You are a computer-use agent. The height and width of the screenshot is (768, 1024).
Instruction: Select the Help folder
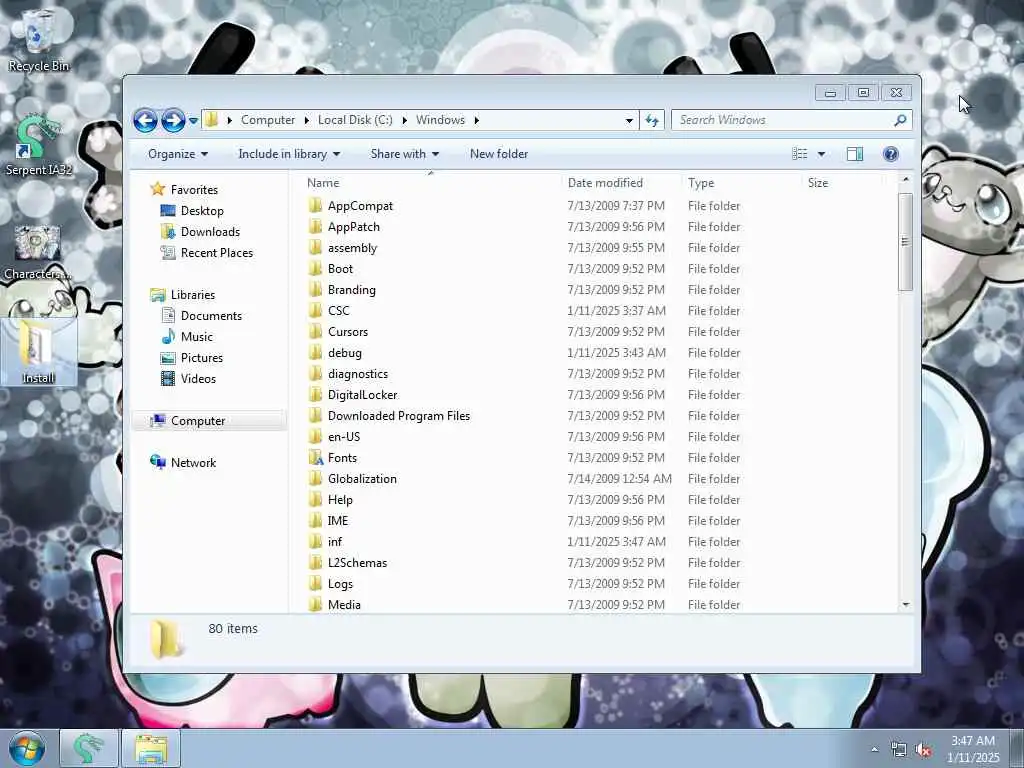coord(340,500)
